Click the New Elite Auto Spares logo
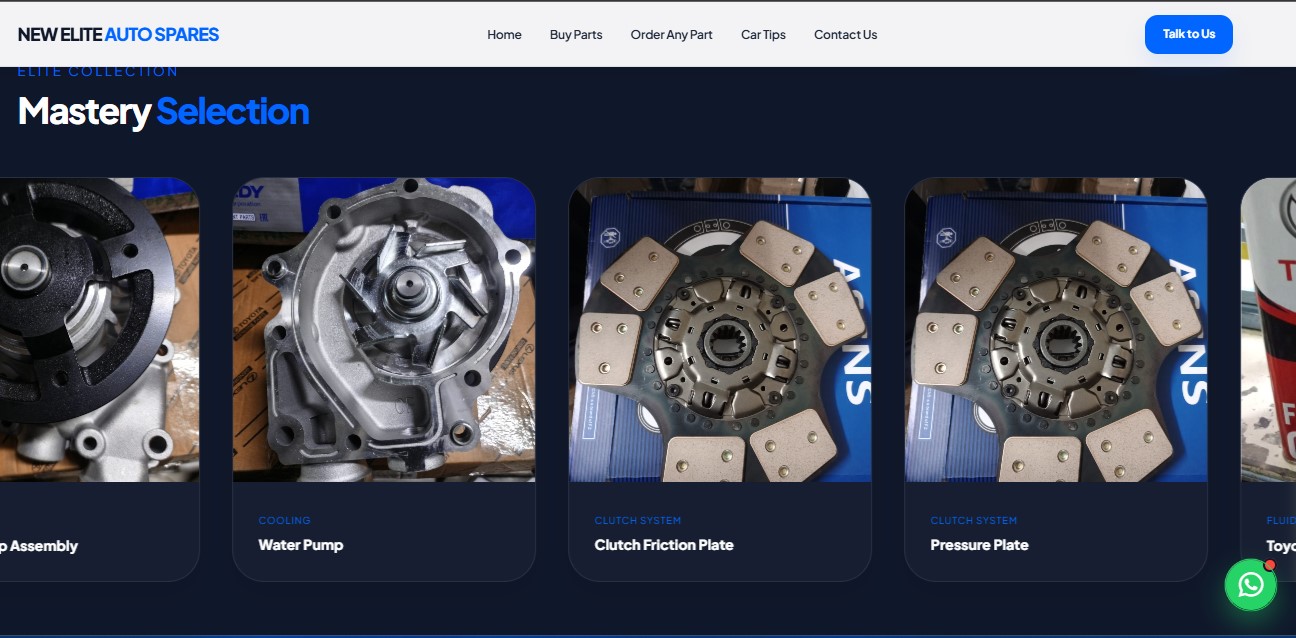 (118, 34)
